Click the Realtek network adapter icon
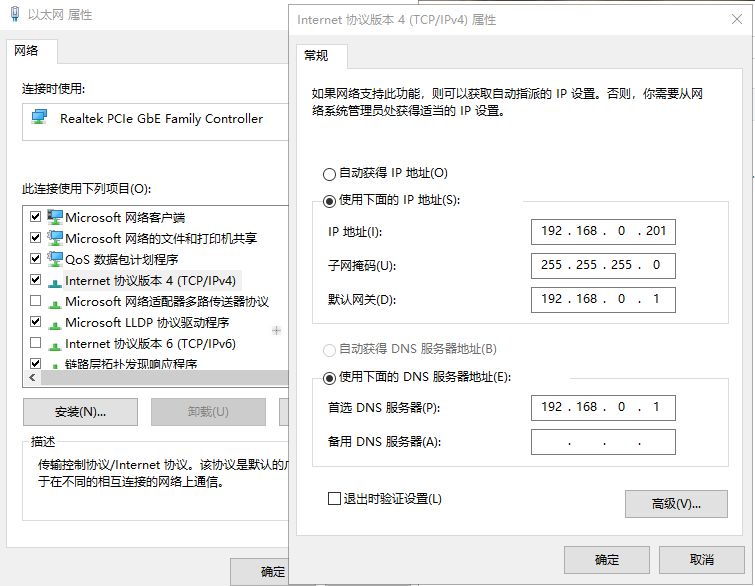 tap(39, 118)
